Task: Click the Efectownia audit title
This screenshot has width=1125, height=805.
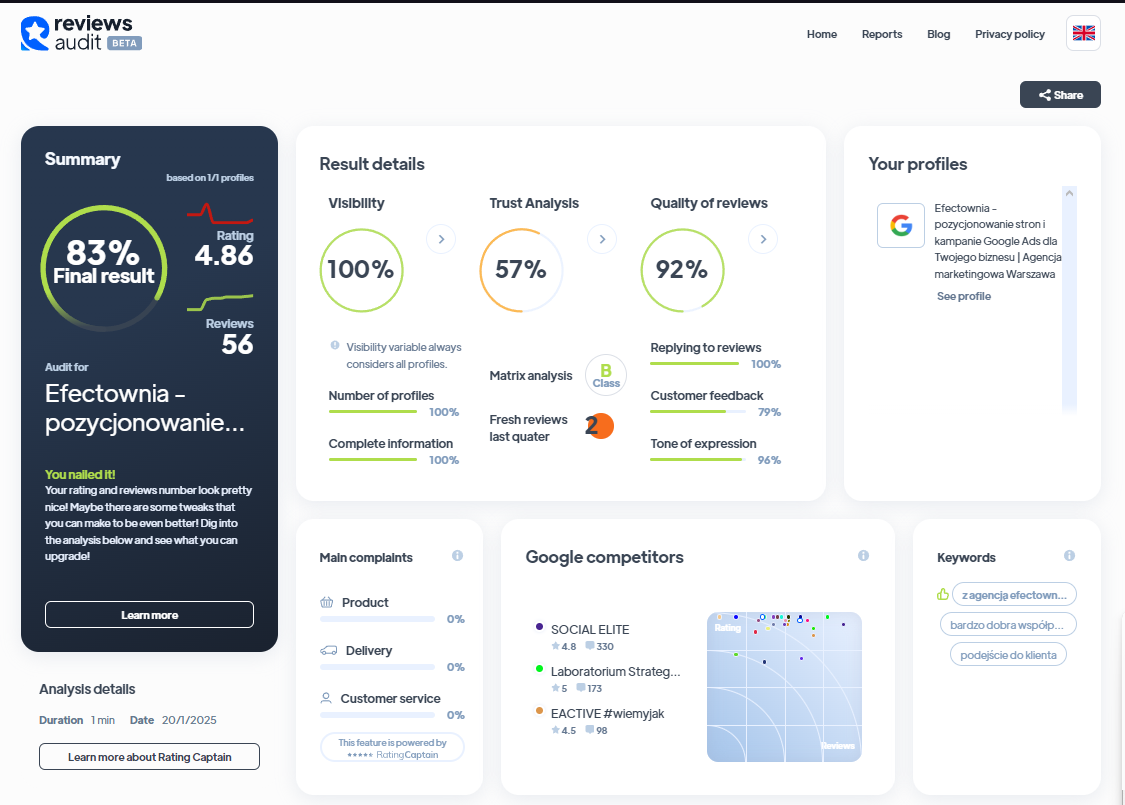Action: (145, 408)
